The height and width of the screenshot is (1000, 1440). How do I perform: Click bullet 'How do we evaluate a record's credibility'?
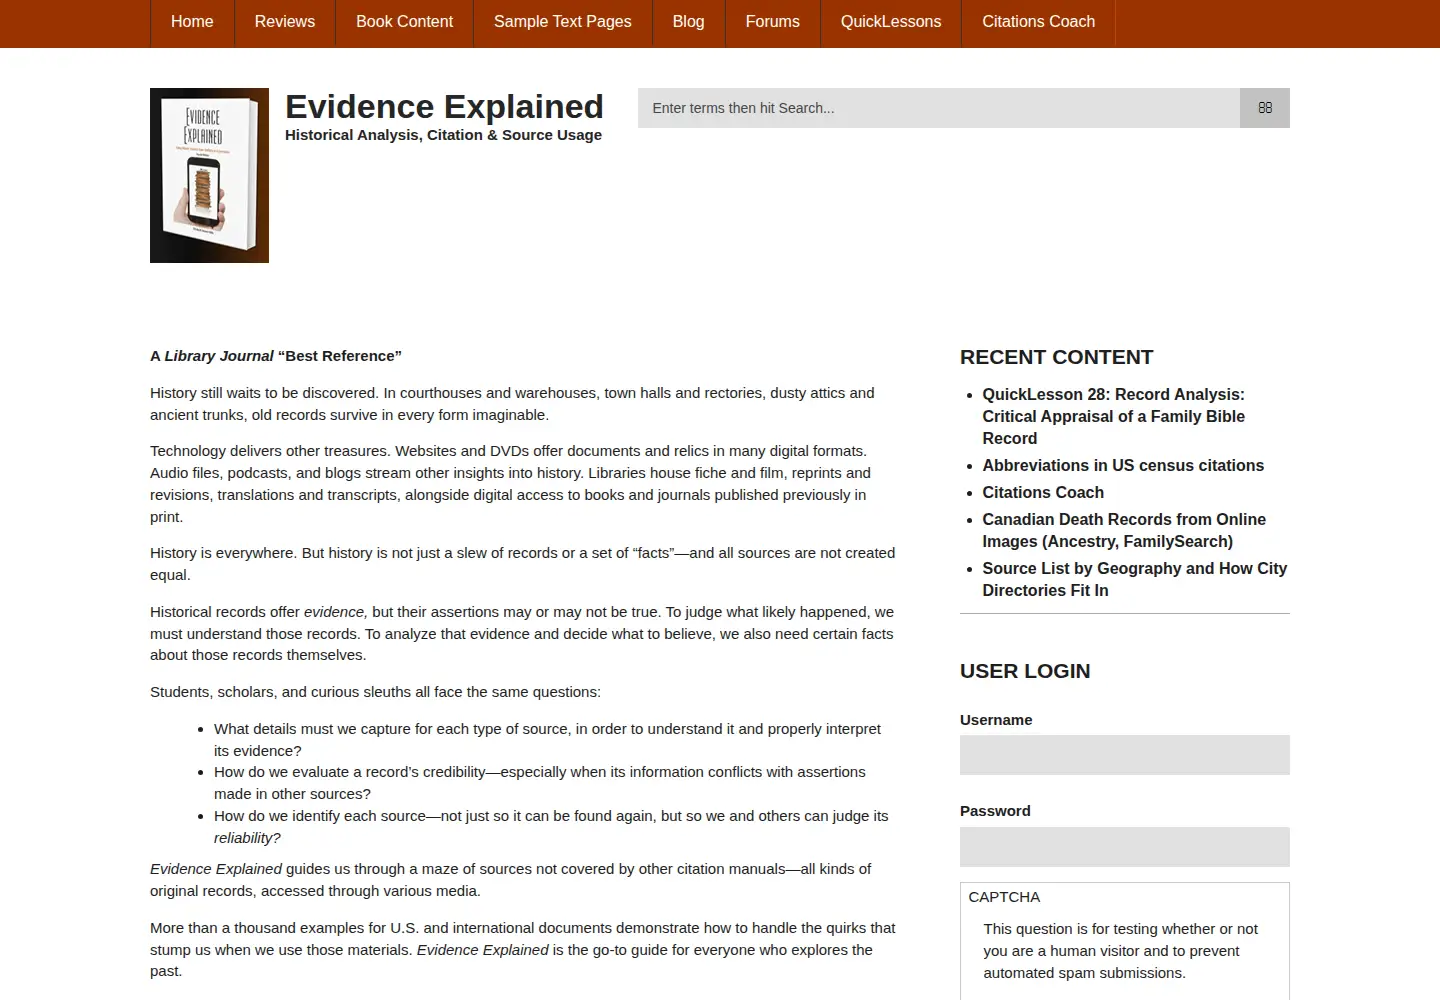(x=540, y=783)
